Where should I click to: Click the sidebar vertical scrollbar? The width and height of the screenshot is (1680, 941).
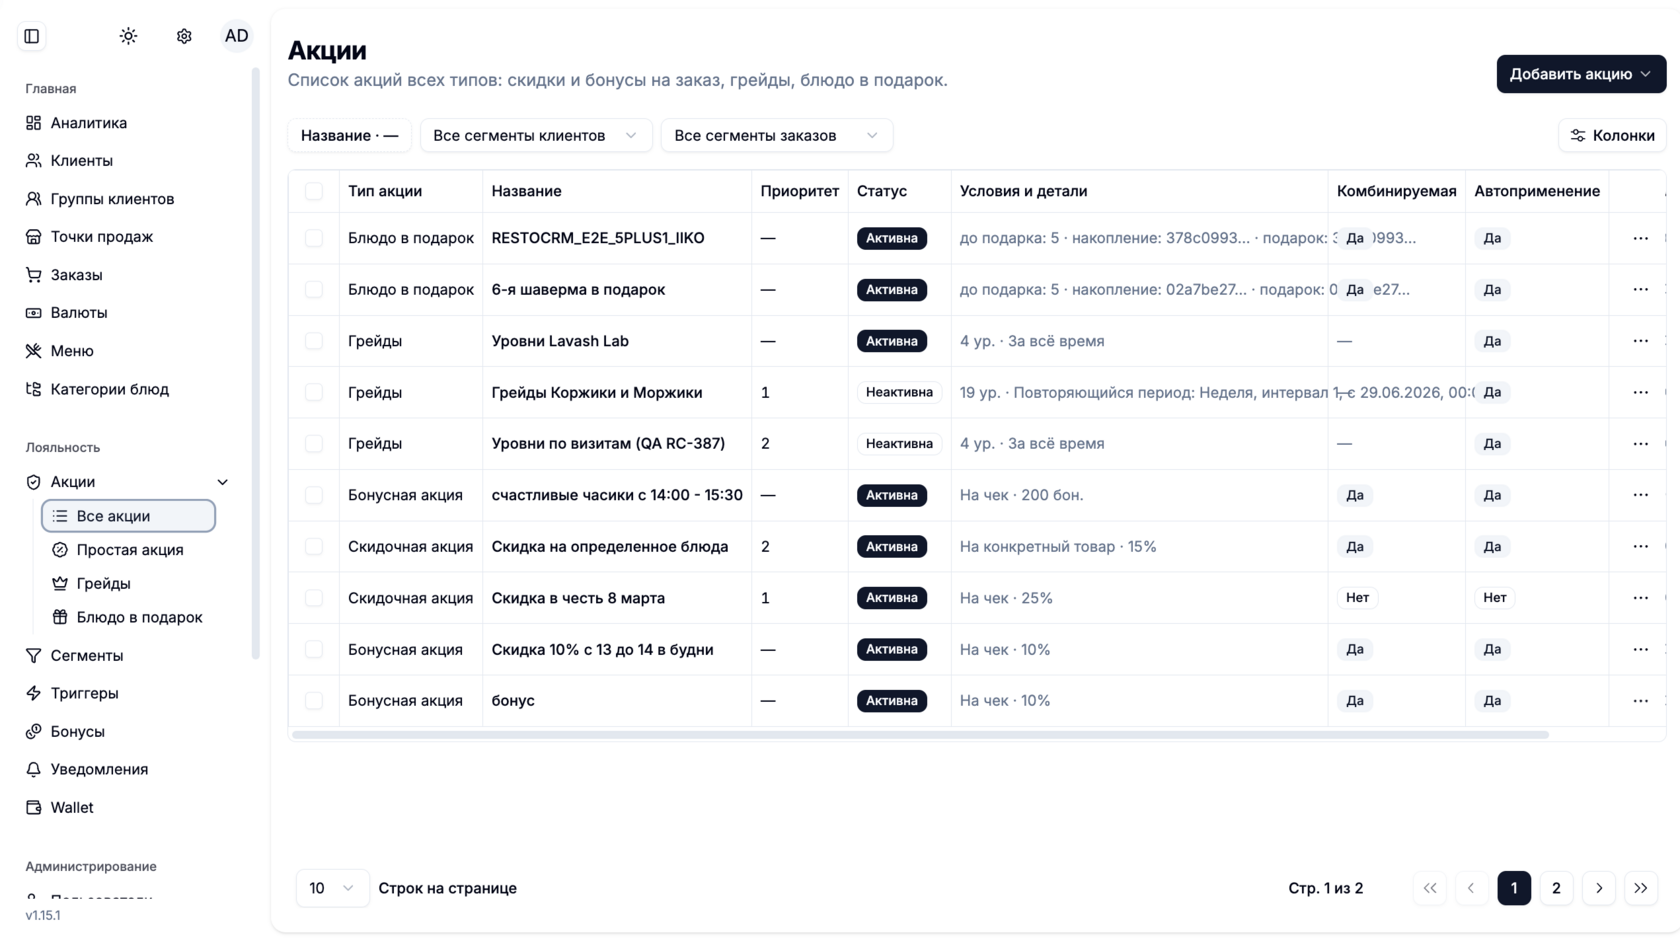256,364
